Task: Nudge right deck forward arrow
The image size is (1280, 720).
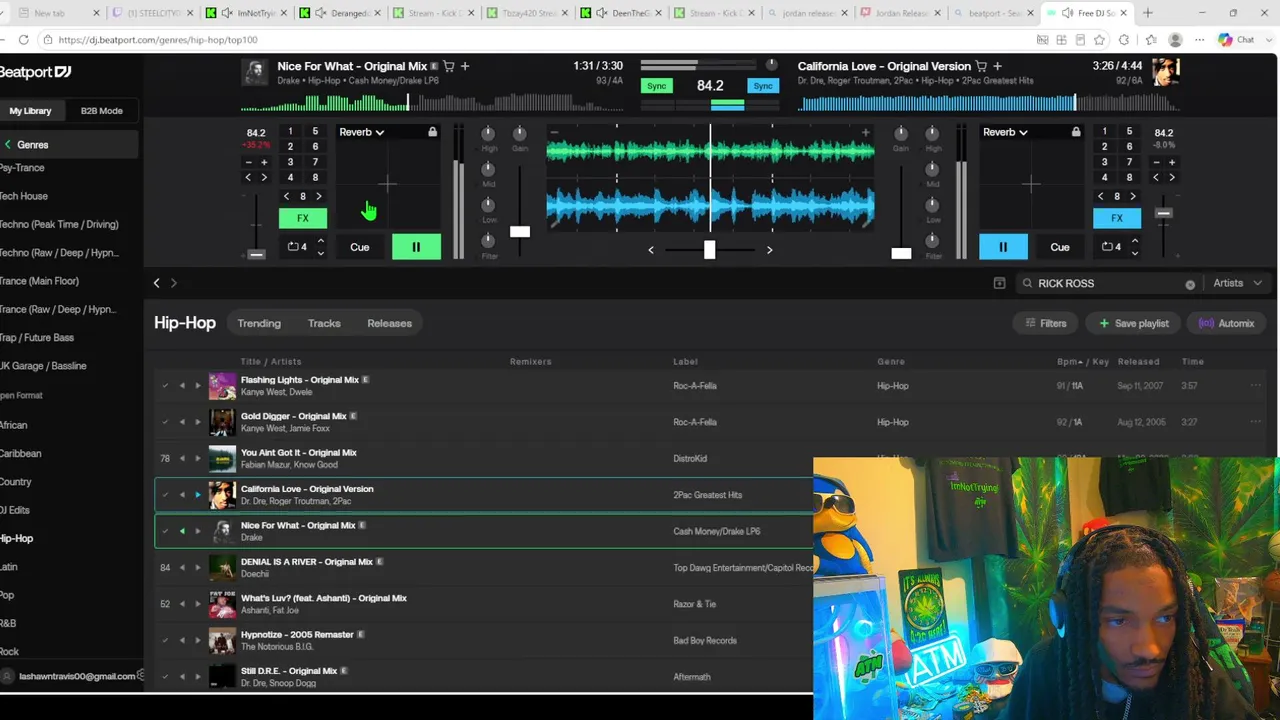Action: [x=1172, y=177]
